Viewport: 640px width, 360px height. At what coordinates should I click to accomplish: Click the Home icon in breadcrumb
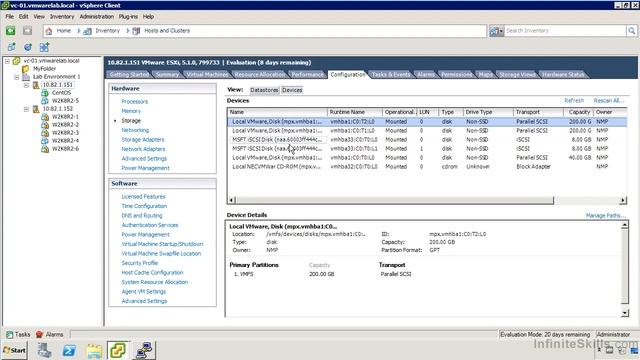49,31
